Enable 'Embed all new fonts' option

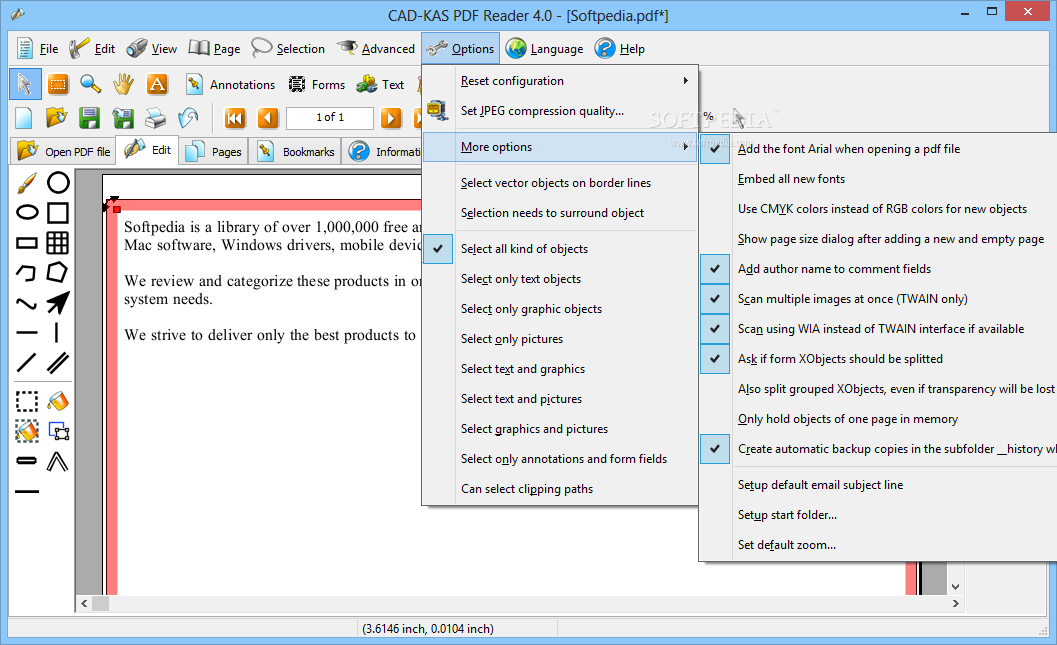878,179
